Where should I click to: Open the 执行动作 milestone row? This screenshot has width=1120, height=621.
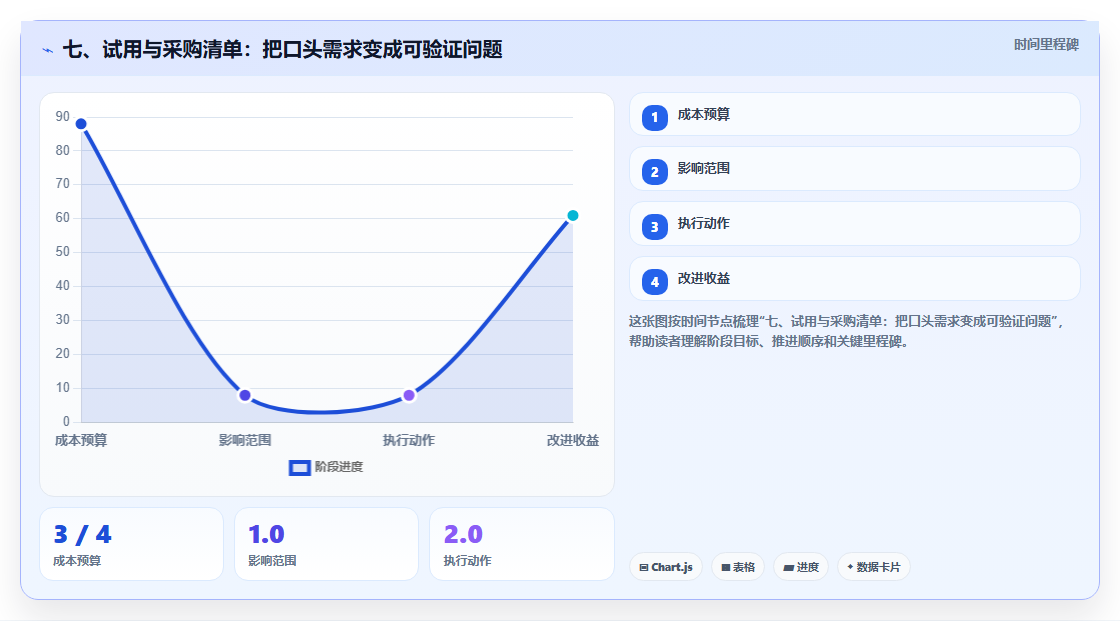tap(854, 224)
